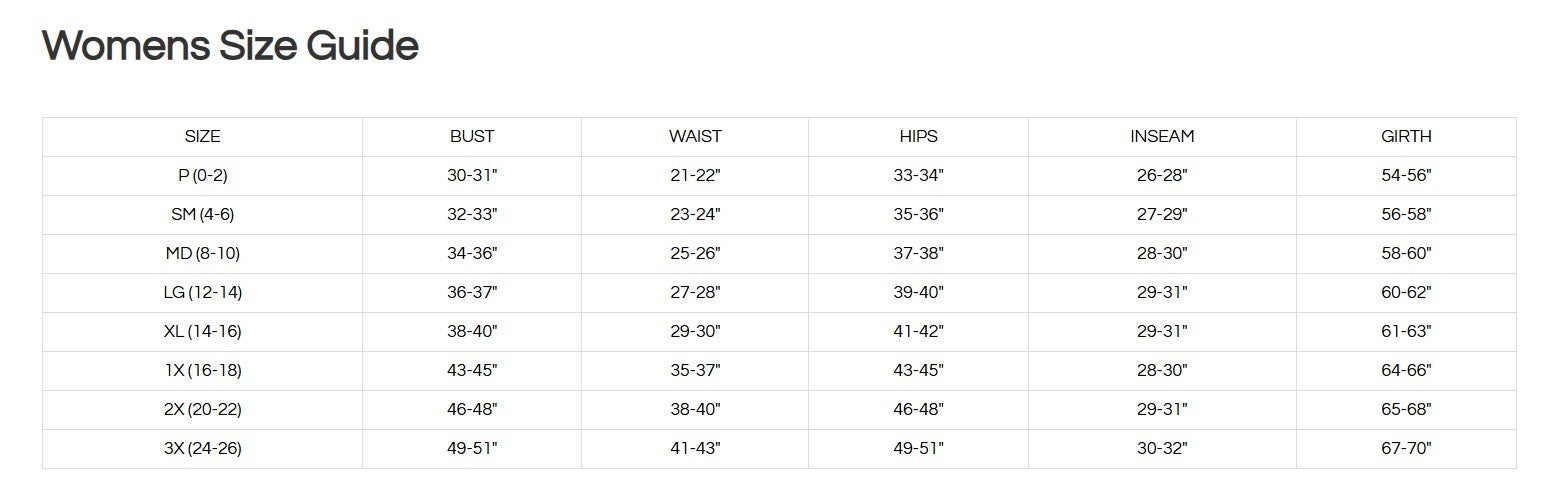Select the P (0-2) size row label
The image size is (1557, 492).
click(202, 176)
